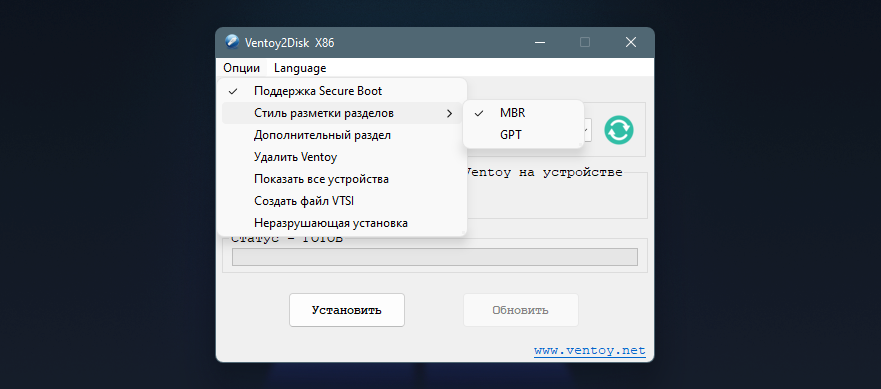The width and height of the screenshot is (881, 389).
Task: Minimize the Ventoy2Disk window
Action: click(x=539, y=42)
